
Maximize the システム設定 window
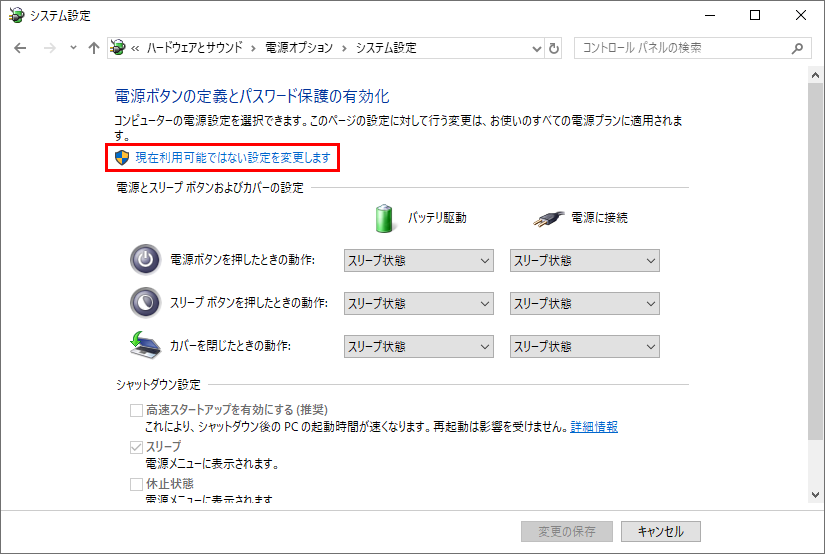point(755,15)
